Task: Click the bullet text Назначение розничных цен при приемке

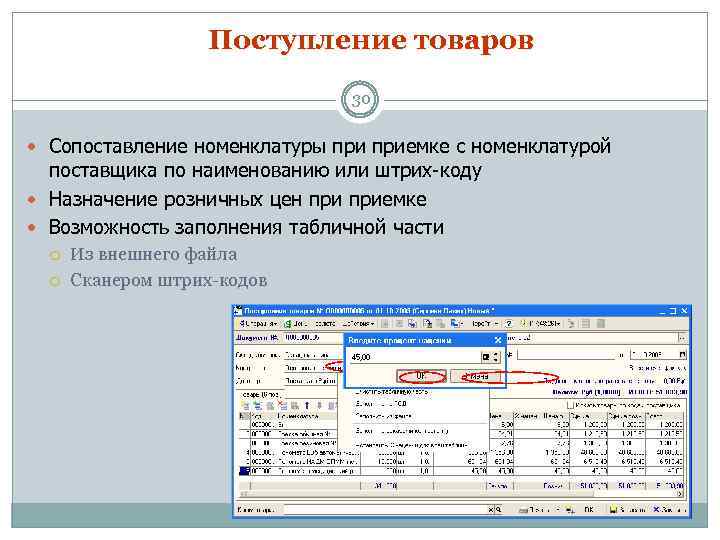Action: (x=238, y=199)
